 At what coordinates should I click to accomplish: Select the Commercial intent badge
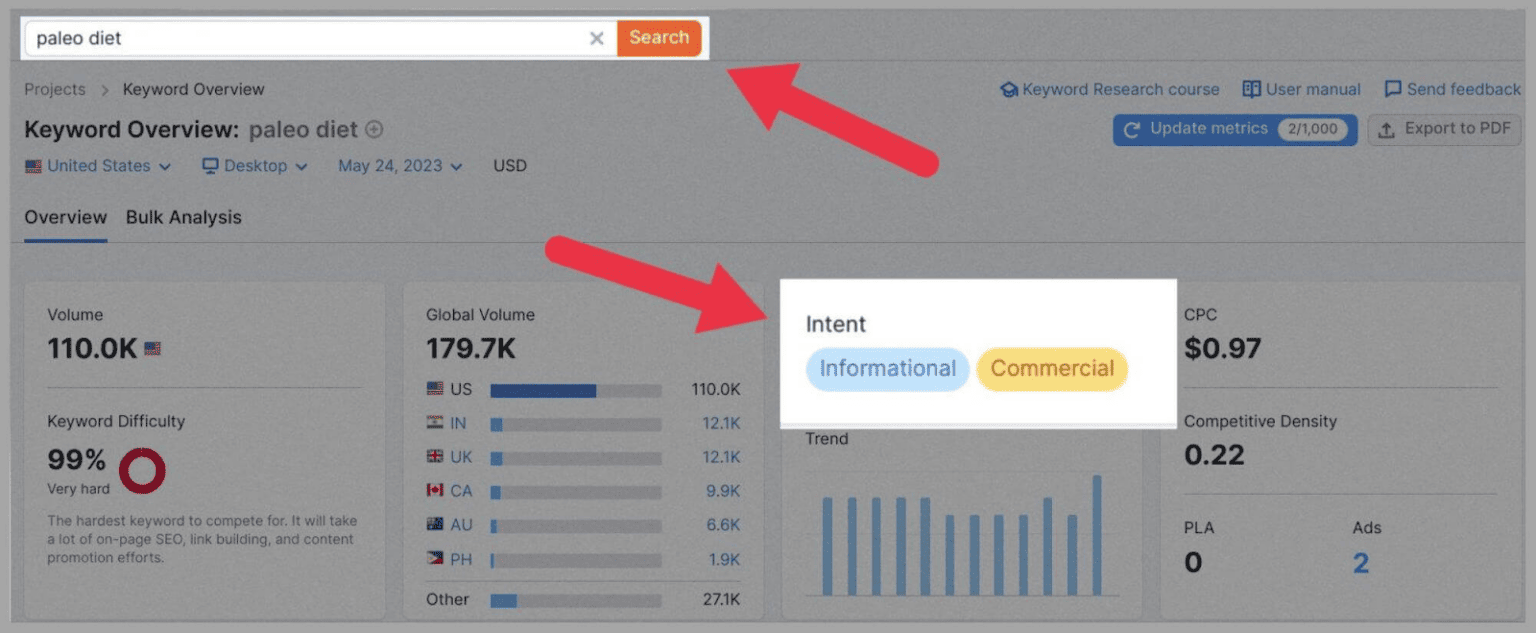(x=1051, y=369)
